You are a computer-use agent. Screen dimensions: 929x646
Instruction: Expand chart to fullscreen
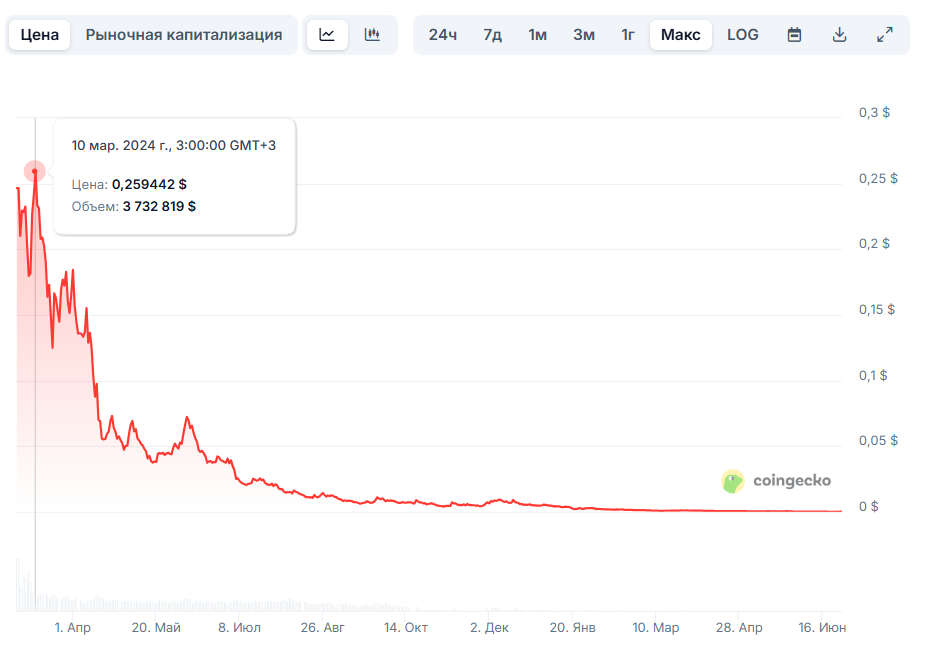884,35
